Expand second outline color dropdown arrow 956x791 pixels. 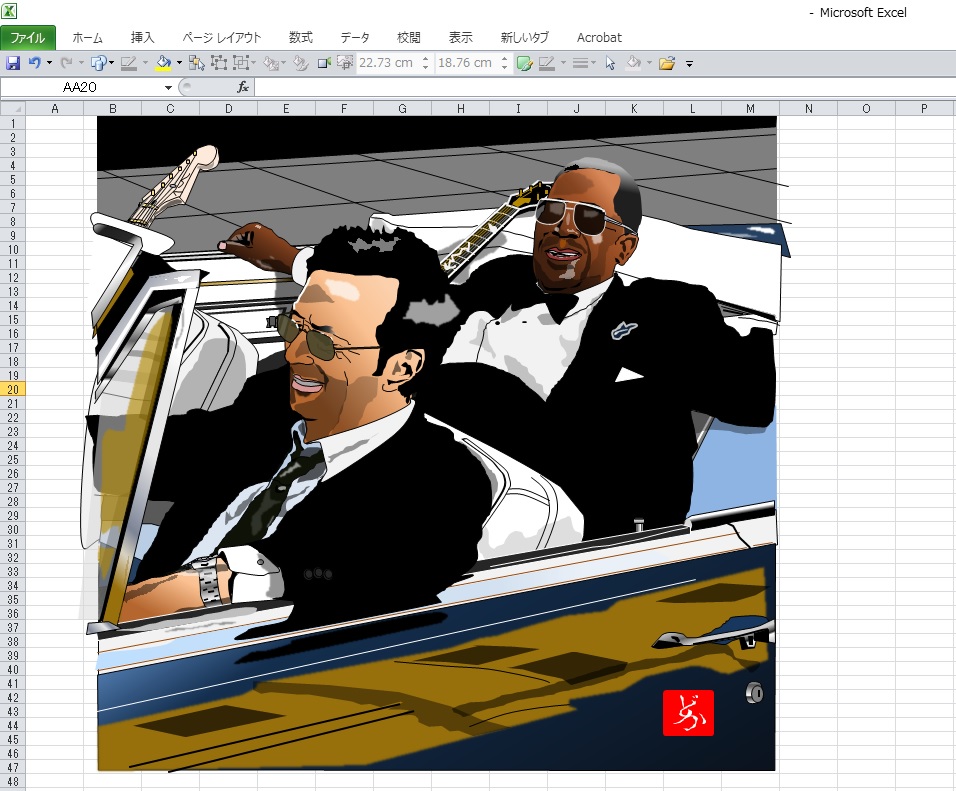[x=563, y=63]
